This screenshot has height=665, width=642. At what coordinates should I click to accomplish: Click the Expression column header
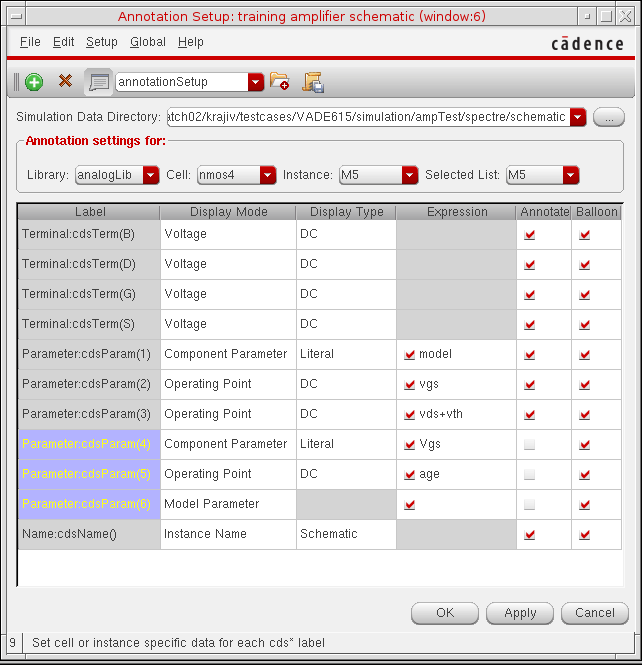[x=456, y=212]
